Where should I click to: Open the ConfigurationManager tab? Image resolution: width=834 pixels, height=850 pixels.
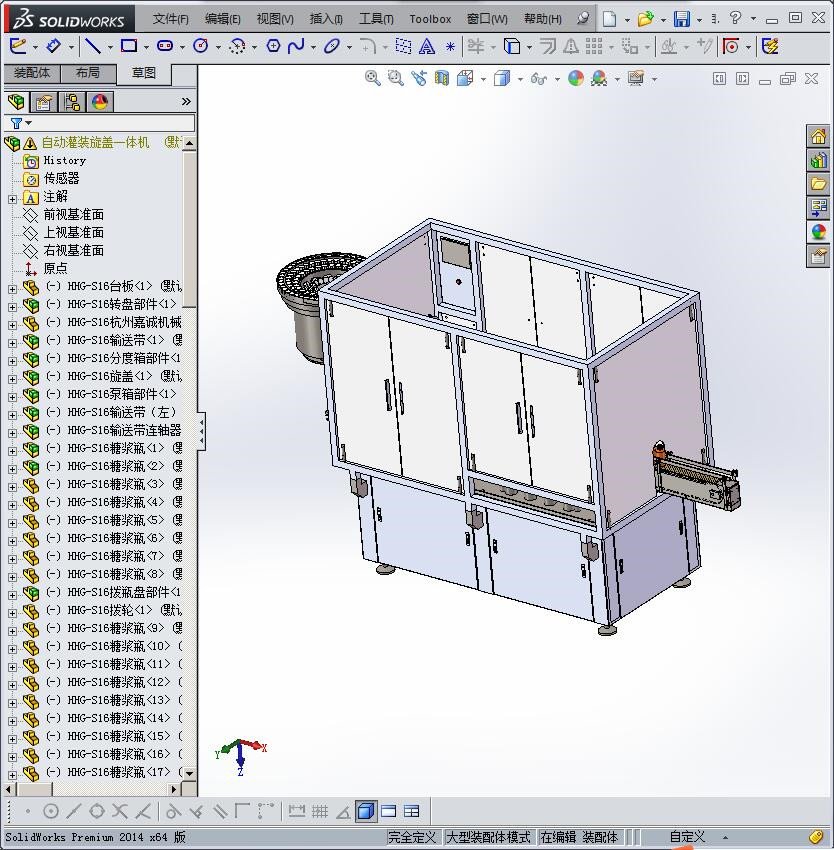[x=72, y=101]
